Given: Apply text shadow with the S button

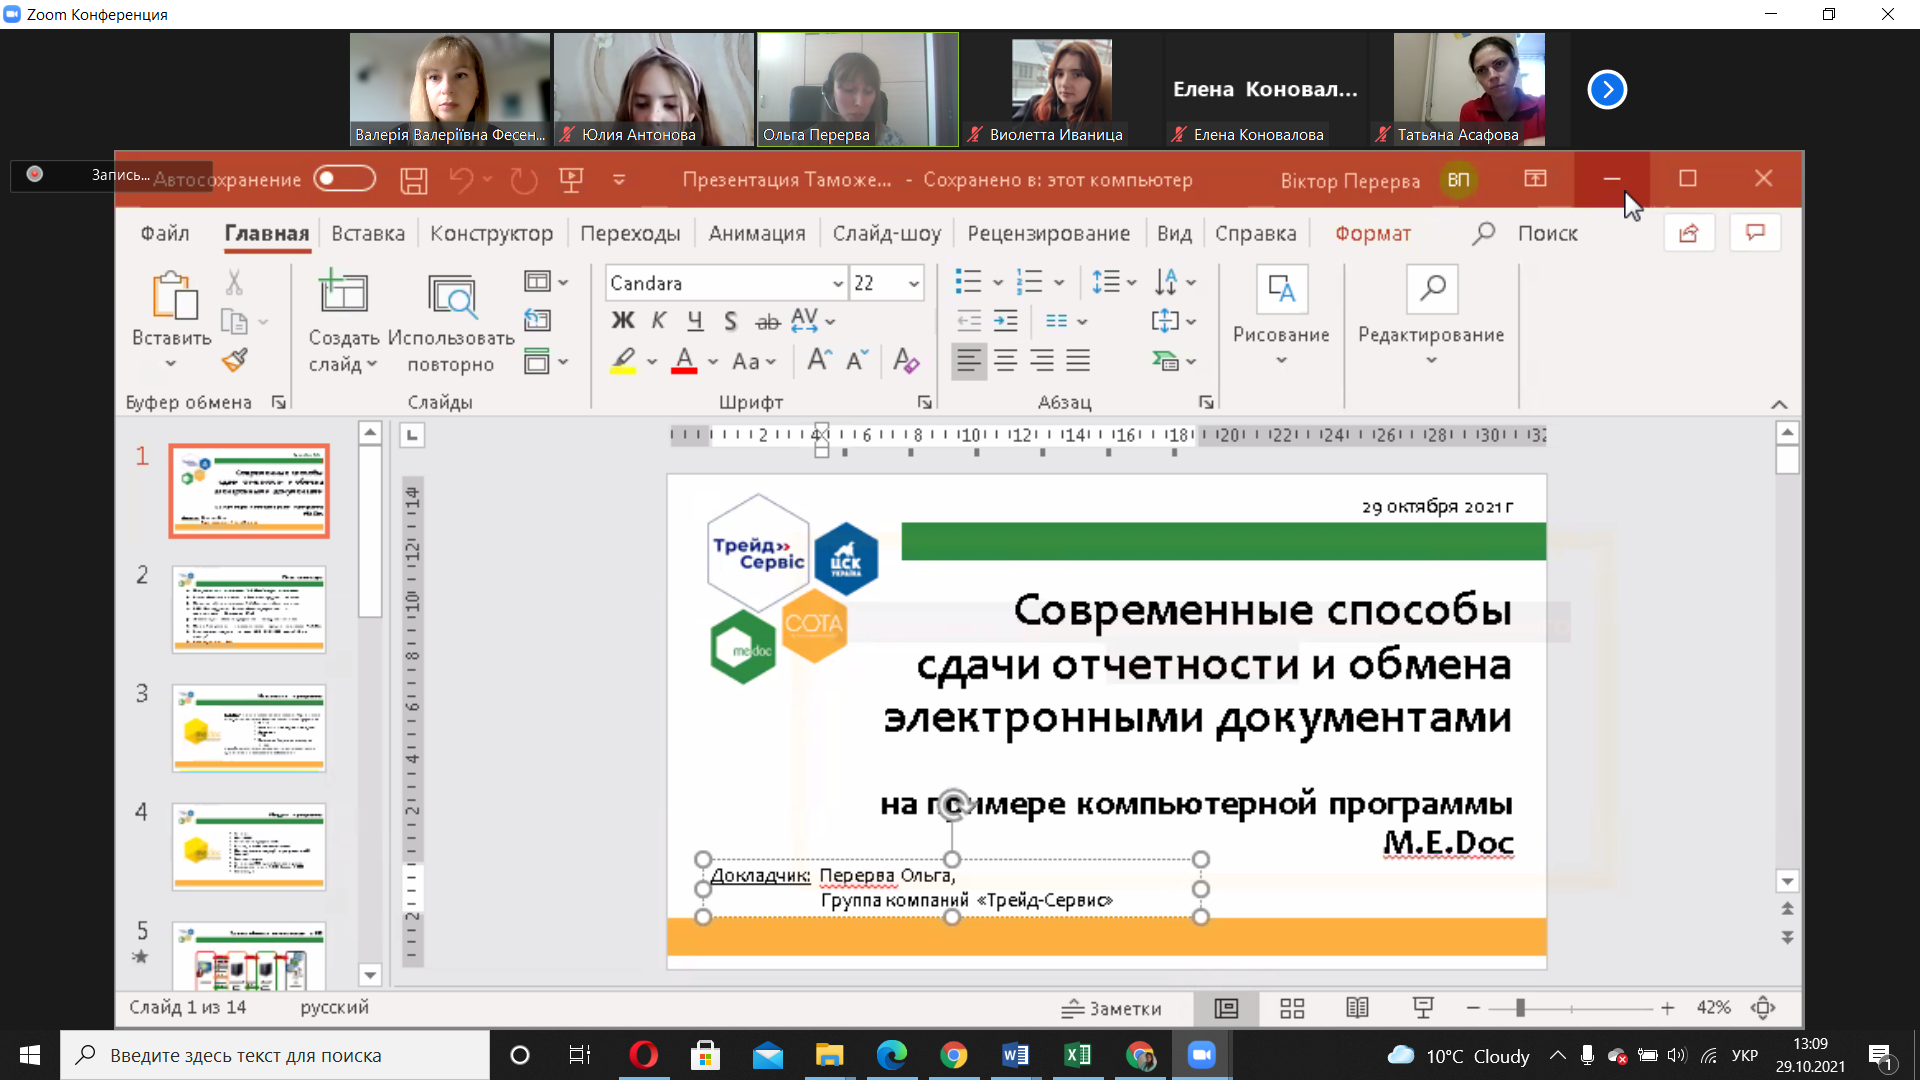Looking at the screenshot, I should coord(731,320).
